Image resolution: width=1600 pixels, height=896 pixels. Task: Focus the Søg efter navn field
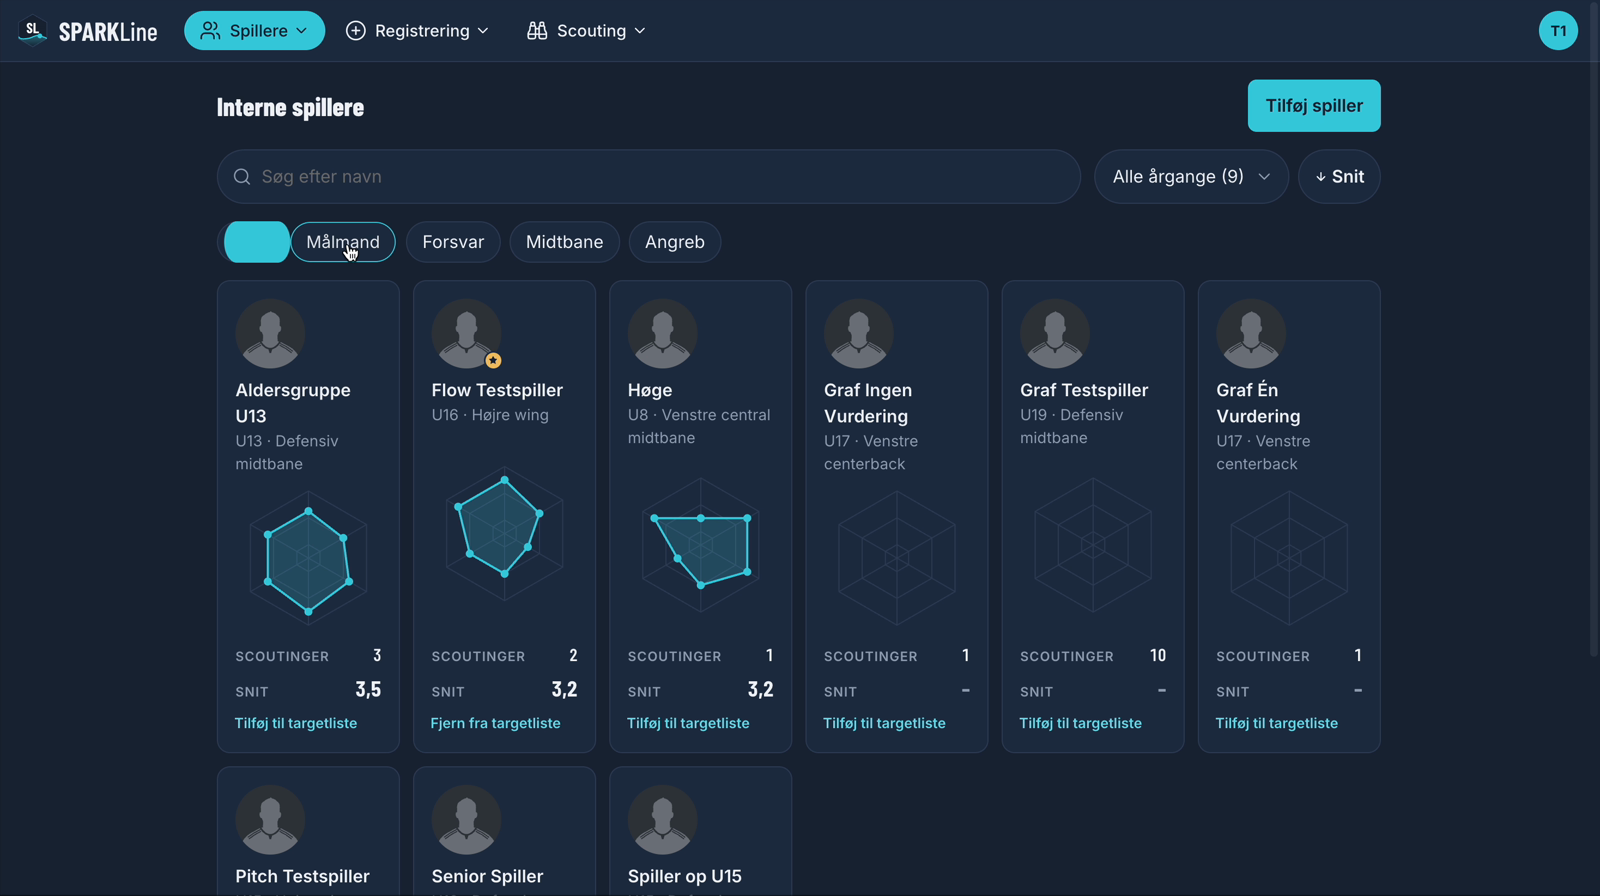coord(649,177)
